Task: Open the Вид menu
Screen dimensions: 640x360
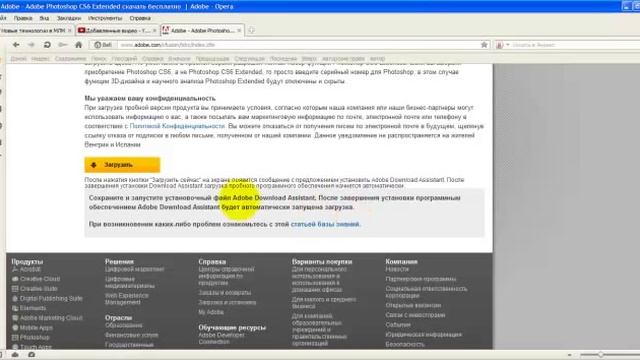Action: click(x=44, y=18)
